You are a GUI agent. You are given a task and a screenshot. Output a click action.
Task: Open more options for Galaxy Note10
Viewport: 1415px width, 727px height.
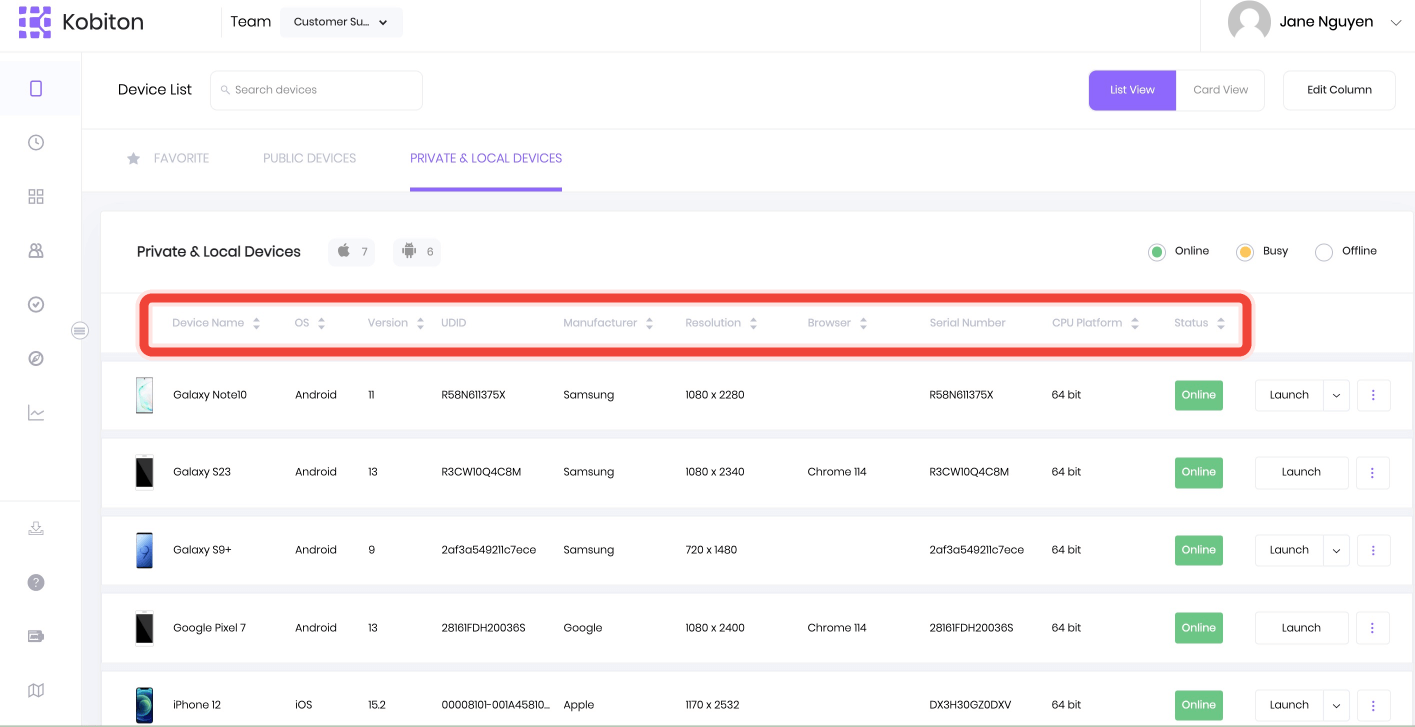(1373, 395)
